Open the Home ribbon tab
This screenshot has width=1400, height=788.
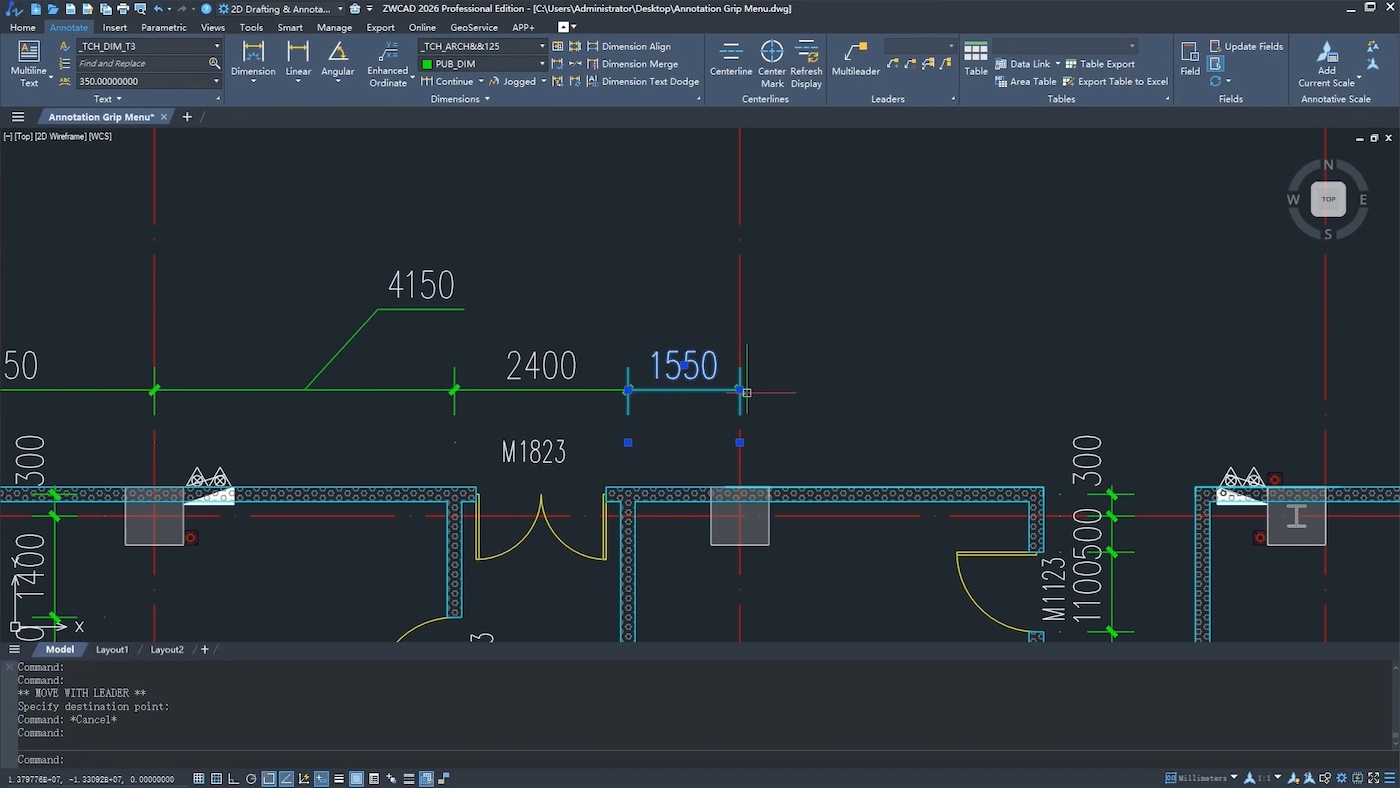[22, 27]
